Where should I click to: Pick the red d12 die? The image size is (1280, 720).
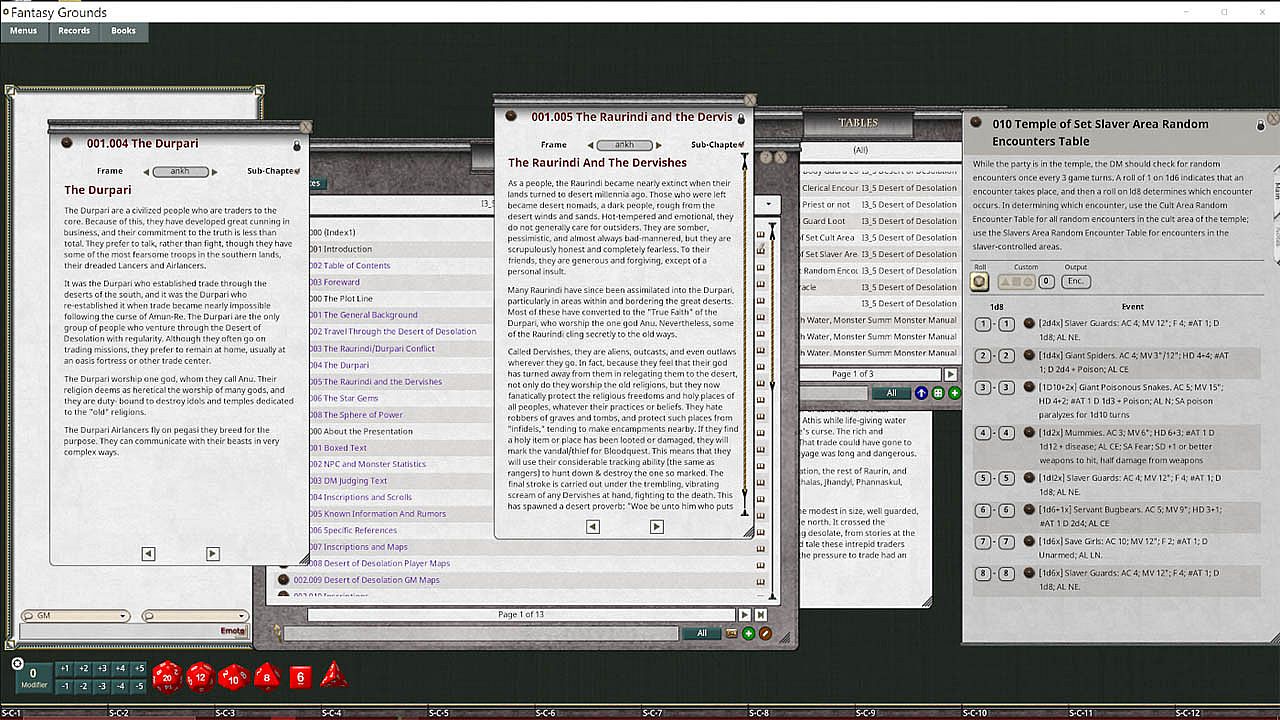200,677
